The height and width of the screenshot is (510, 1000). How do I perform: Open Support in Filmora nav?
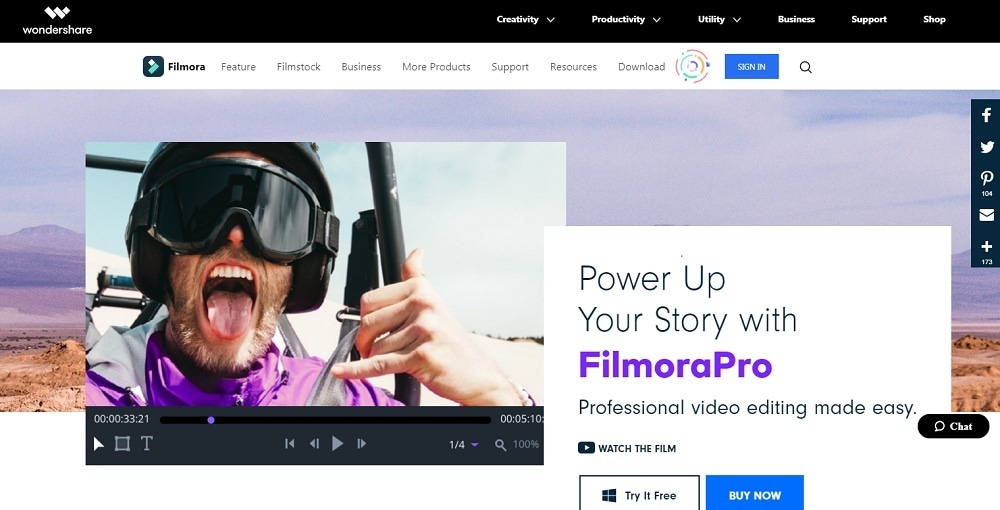coord(510,67)
